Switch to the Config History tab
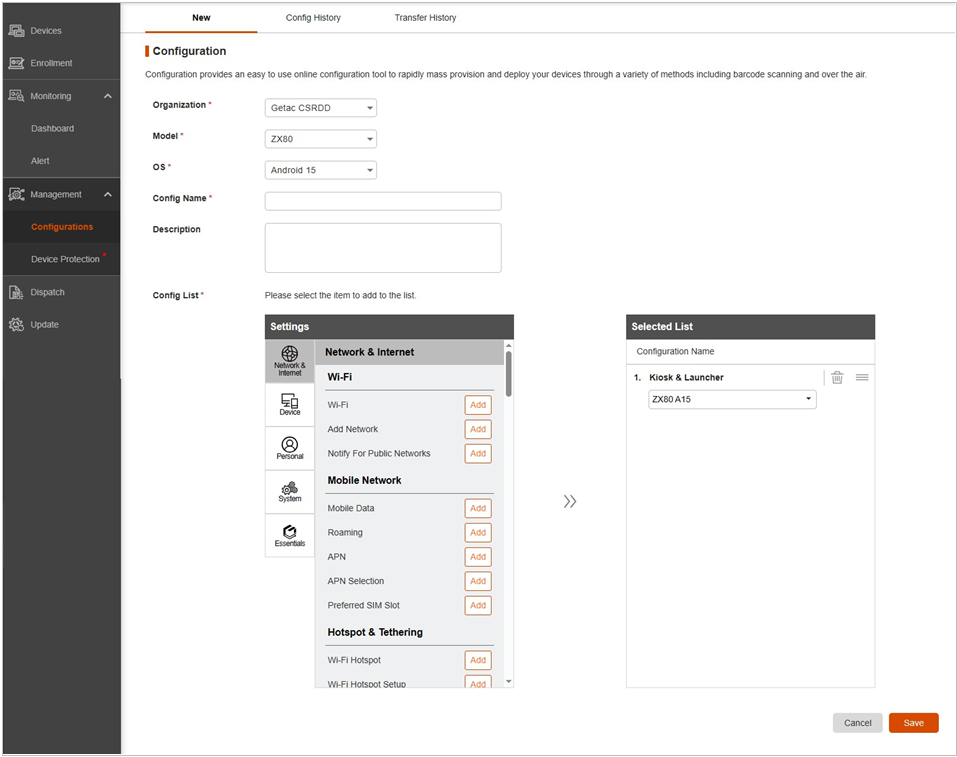Screen dimensions: 957x757 (x=313, y=18)
